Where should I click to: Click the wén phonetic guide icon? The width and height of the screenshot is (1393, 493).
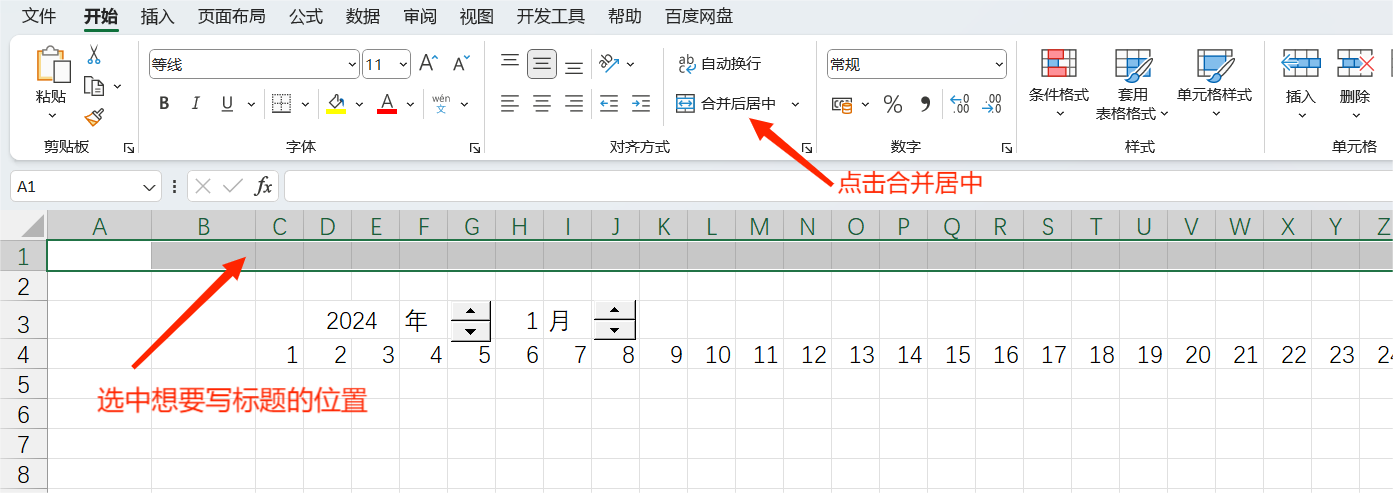[x=441, y=103]
